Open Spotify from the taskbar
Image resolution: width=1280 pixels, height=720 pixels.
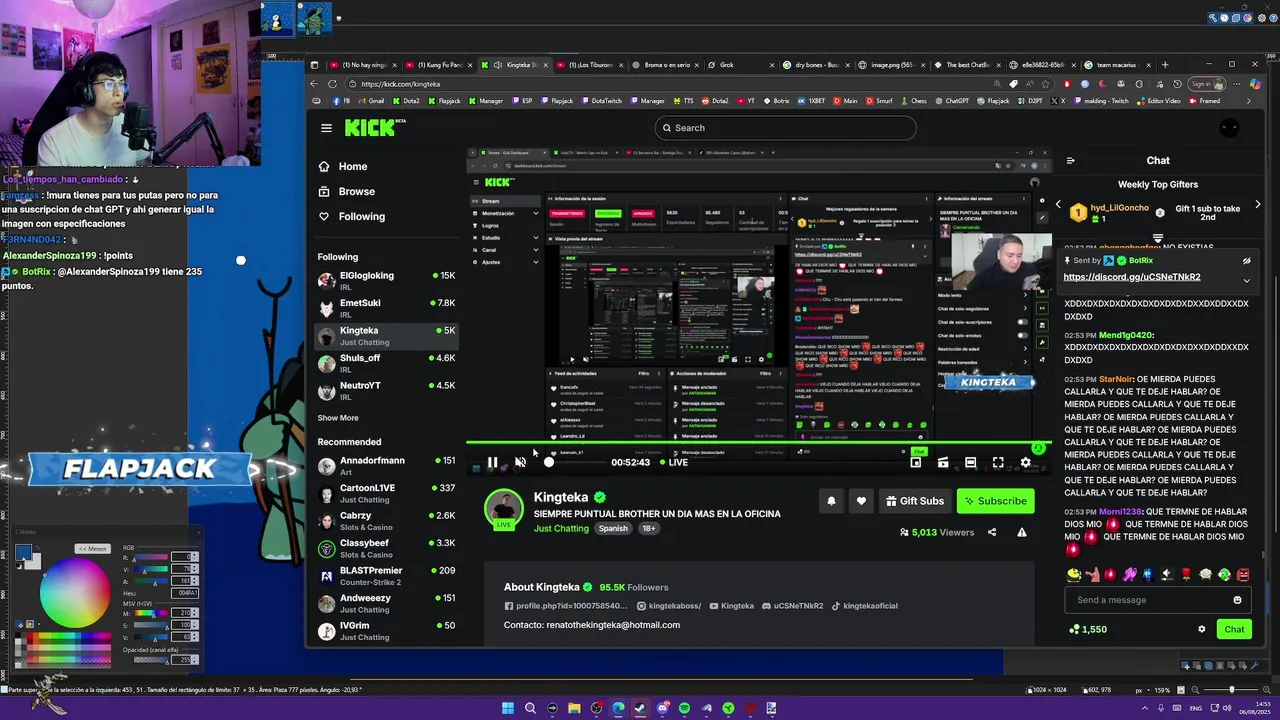coord(684,708)
